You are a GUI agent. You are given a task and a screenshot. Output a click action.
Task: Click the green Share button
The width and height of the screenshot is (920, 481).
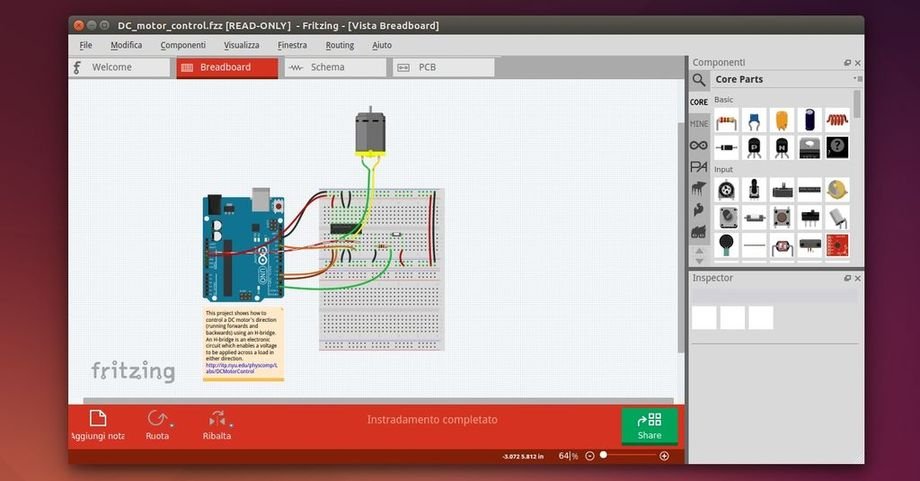coord(649,425)
